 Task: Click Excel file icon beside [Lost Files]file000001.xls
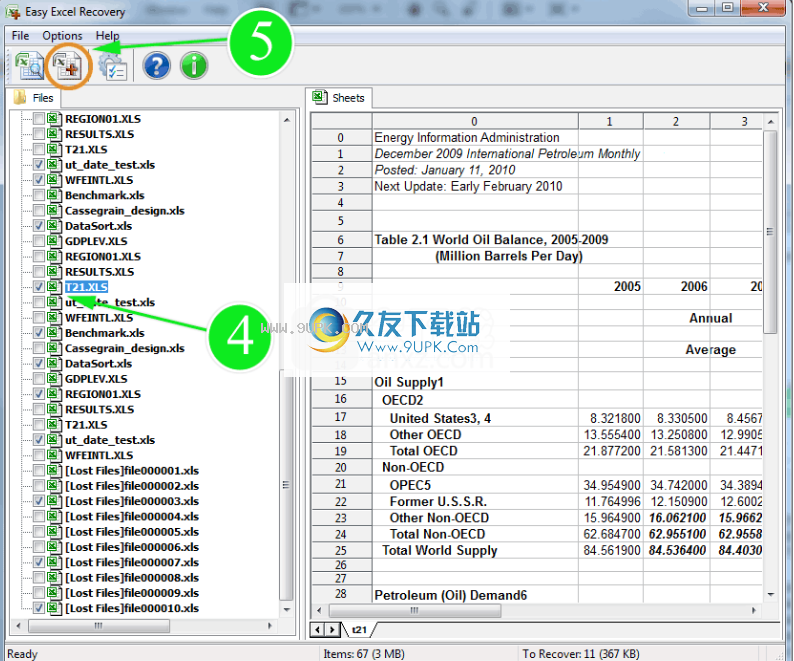54,470
